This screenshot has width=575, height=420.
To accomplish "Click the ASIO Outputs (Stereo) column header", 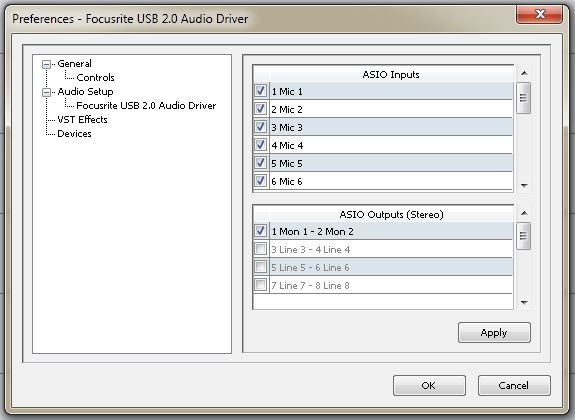I will tap(391, 214).
